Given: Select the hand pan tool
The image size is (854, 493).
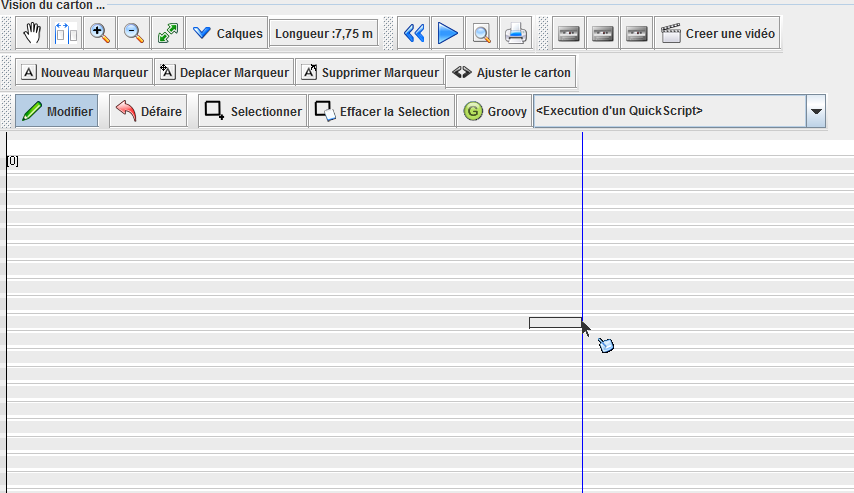Looking at the screenshot, I should point(32,33).
